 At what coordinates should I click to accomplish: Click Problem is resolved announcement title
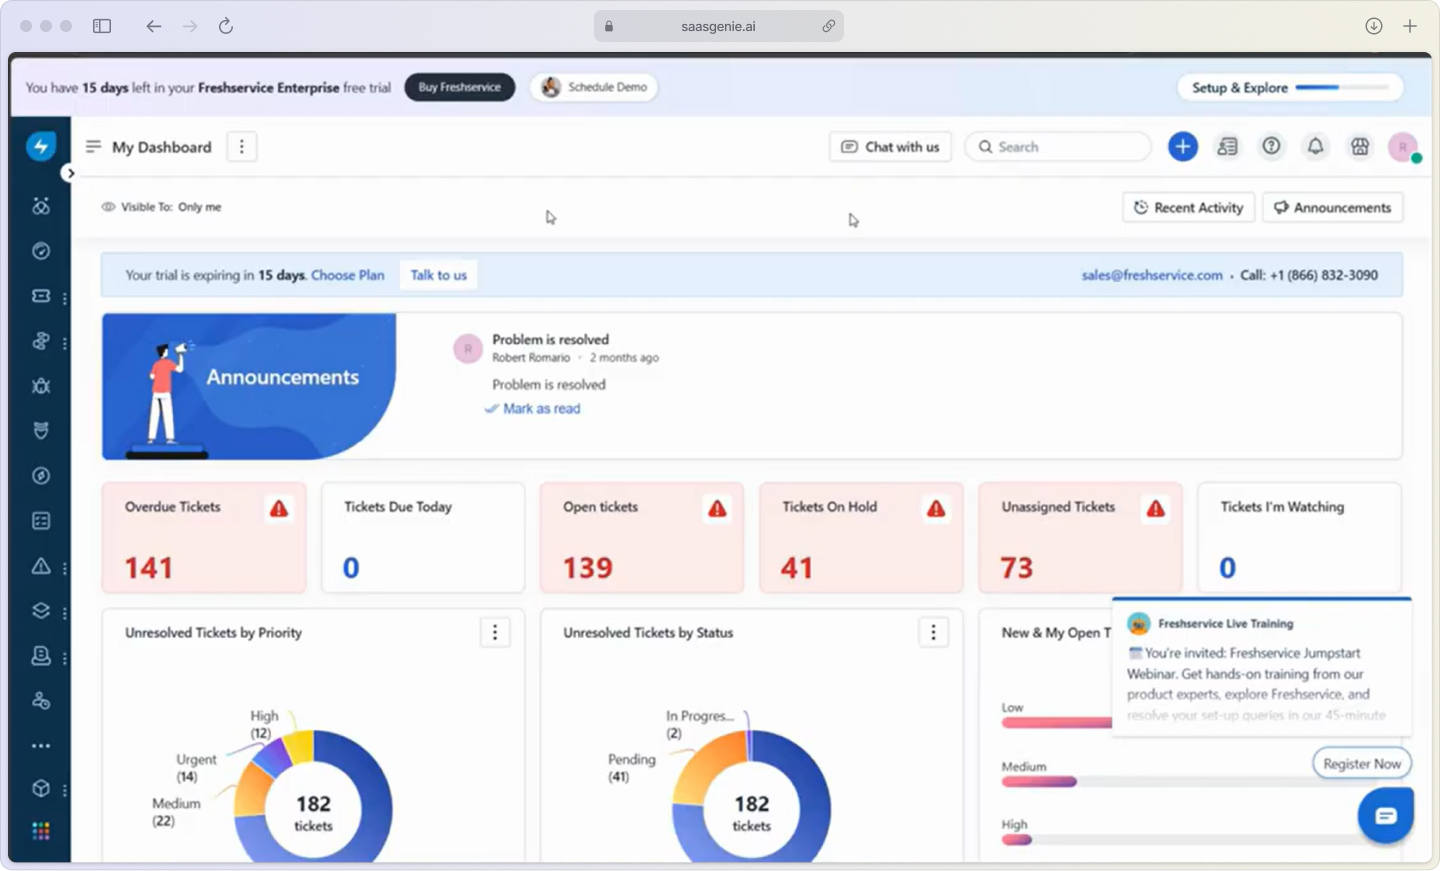click(550, 339)
